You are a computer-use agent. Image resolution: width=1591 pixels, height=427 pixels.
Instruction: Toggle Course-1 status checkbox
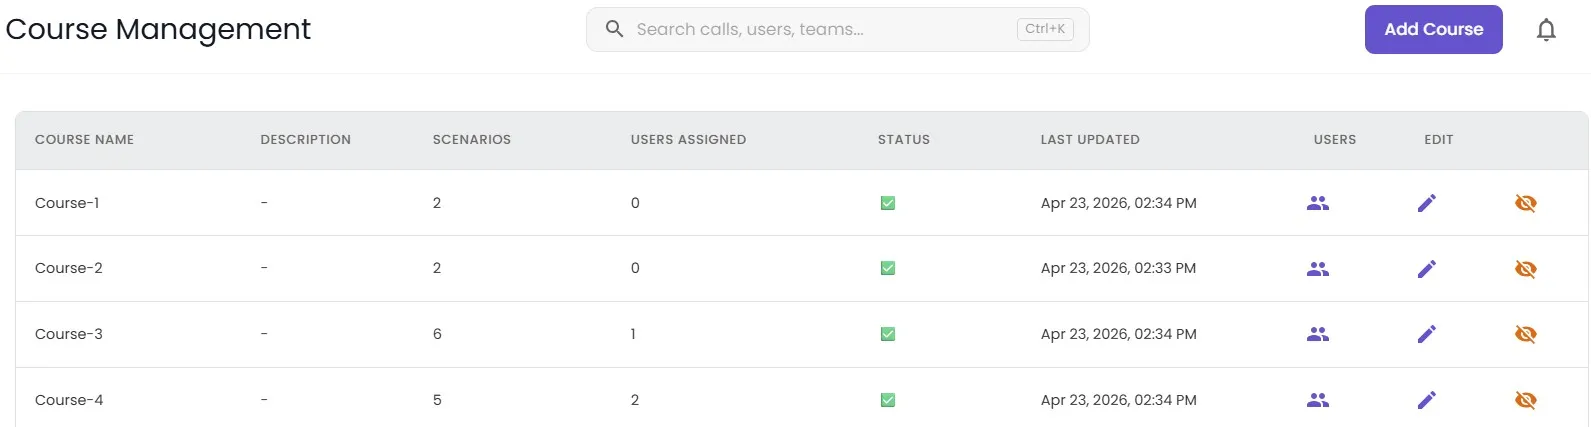click(x=887, y=203)
